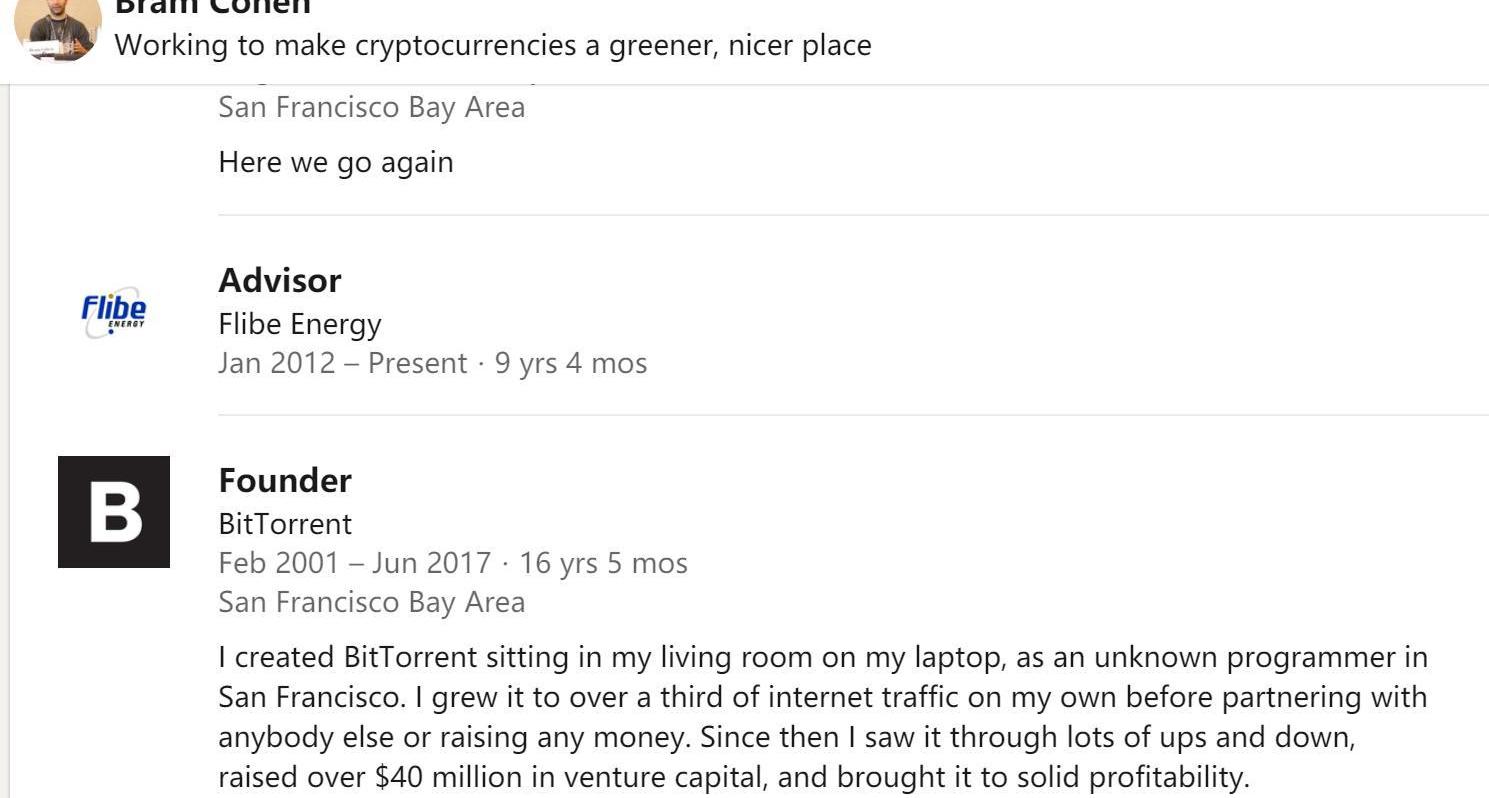Click the '$40 million in venture capital' line
The height and width of the screenshot is (798, 1489).
tap(734, 777)
